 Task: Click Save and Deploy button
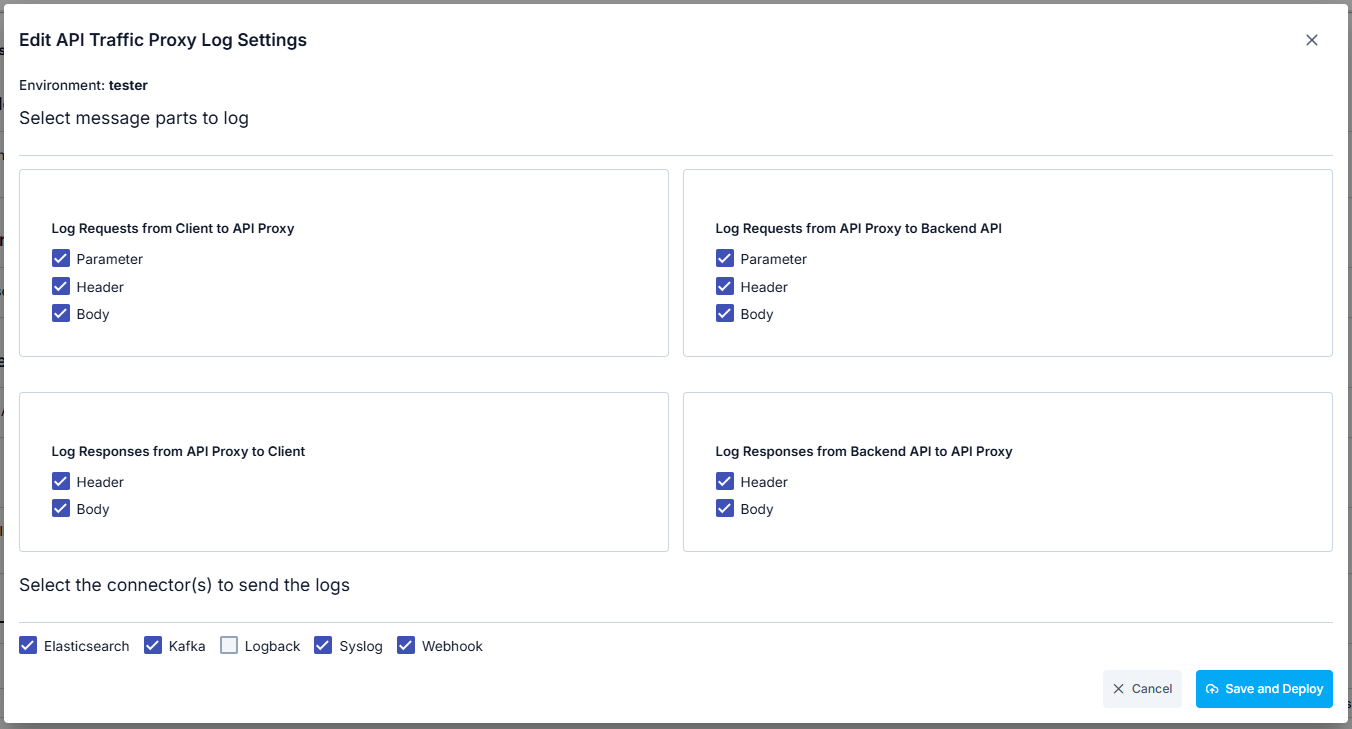point(1264,689)
